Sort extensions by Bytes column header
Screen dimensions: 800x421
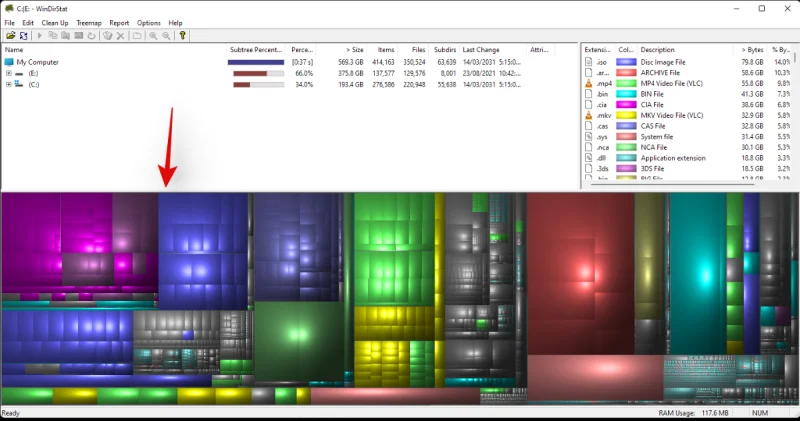coord(752,49)
